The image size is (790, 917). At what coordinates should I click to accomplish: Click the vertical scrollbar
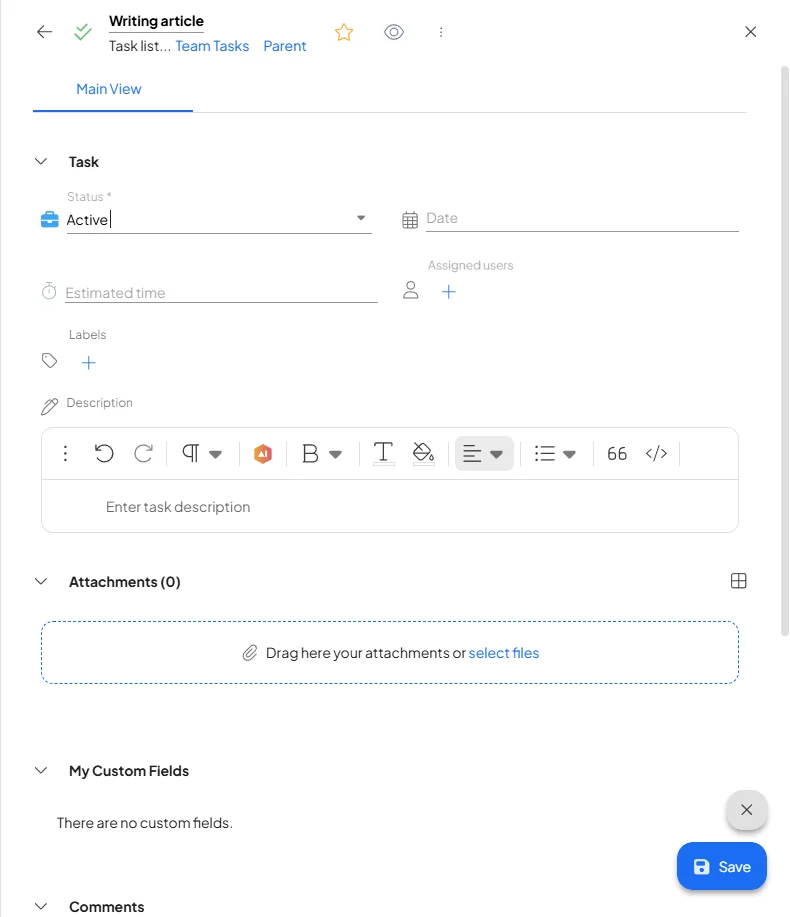(x=785, y=351)
